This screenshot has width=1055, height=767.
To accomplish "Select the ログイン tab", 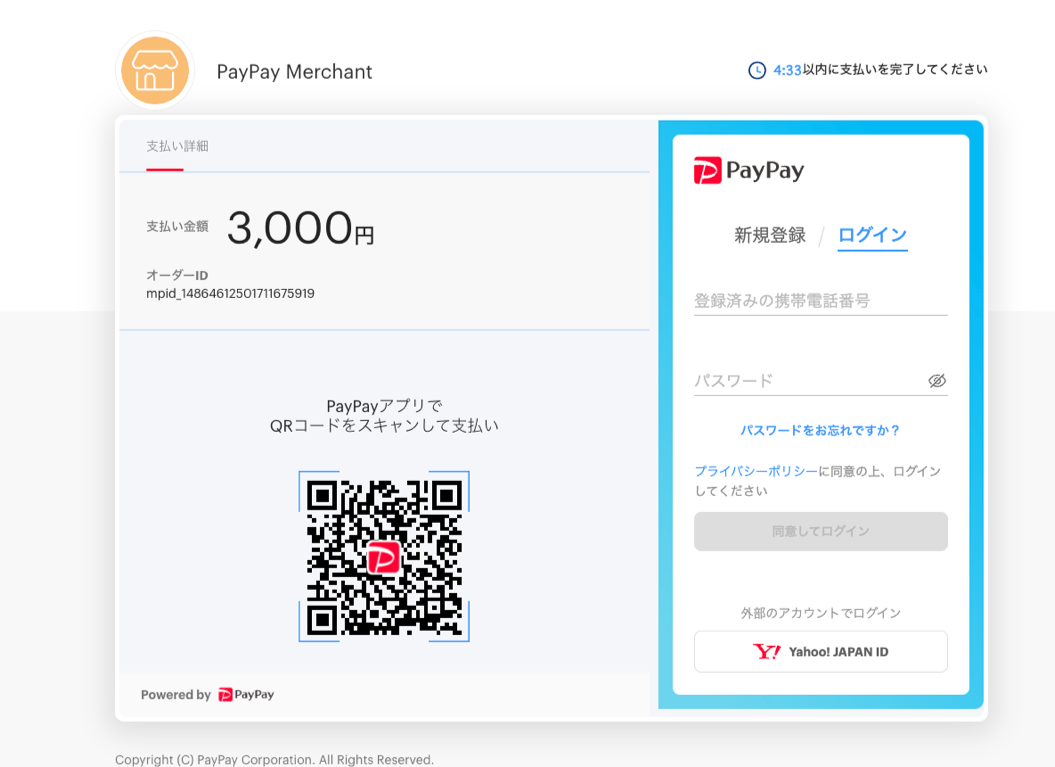I will tap(872, 235).
